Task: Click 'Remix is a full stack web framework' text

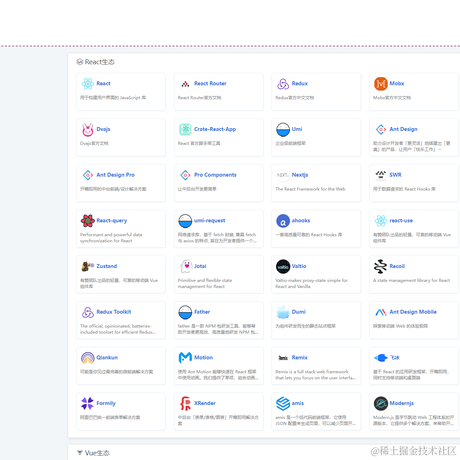Action: pos(315,375)
